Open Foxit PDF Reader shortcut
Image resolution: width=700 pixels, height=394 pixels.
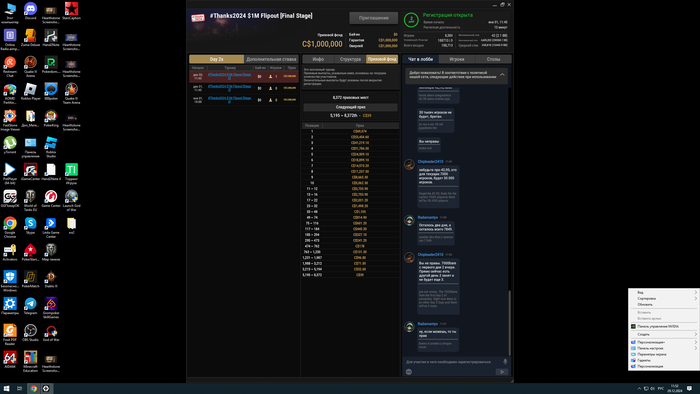pos(10,335)
